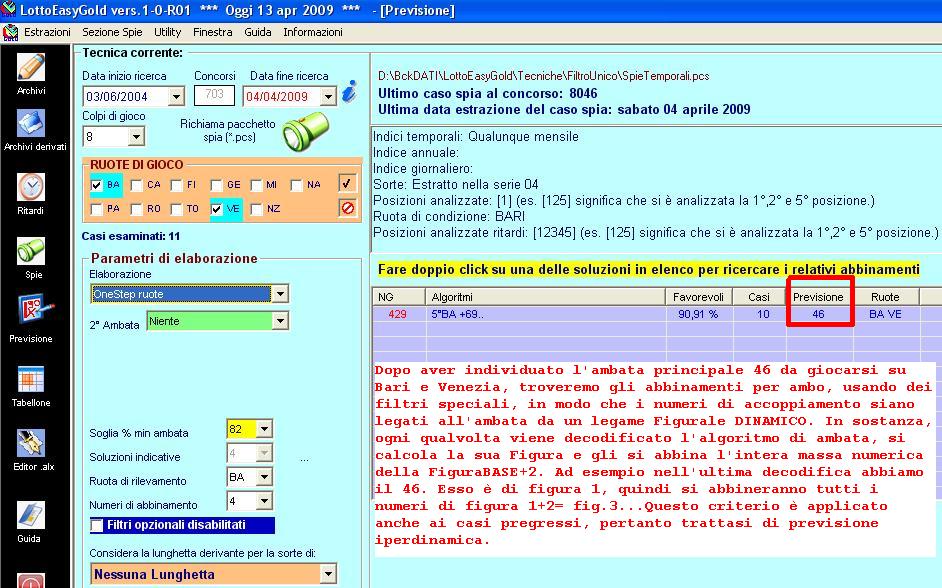Enable the FI wheel checkbox
Viewport: 942px width, 588px height.
coord(176,185)
